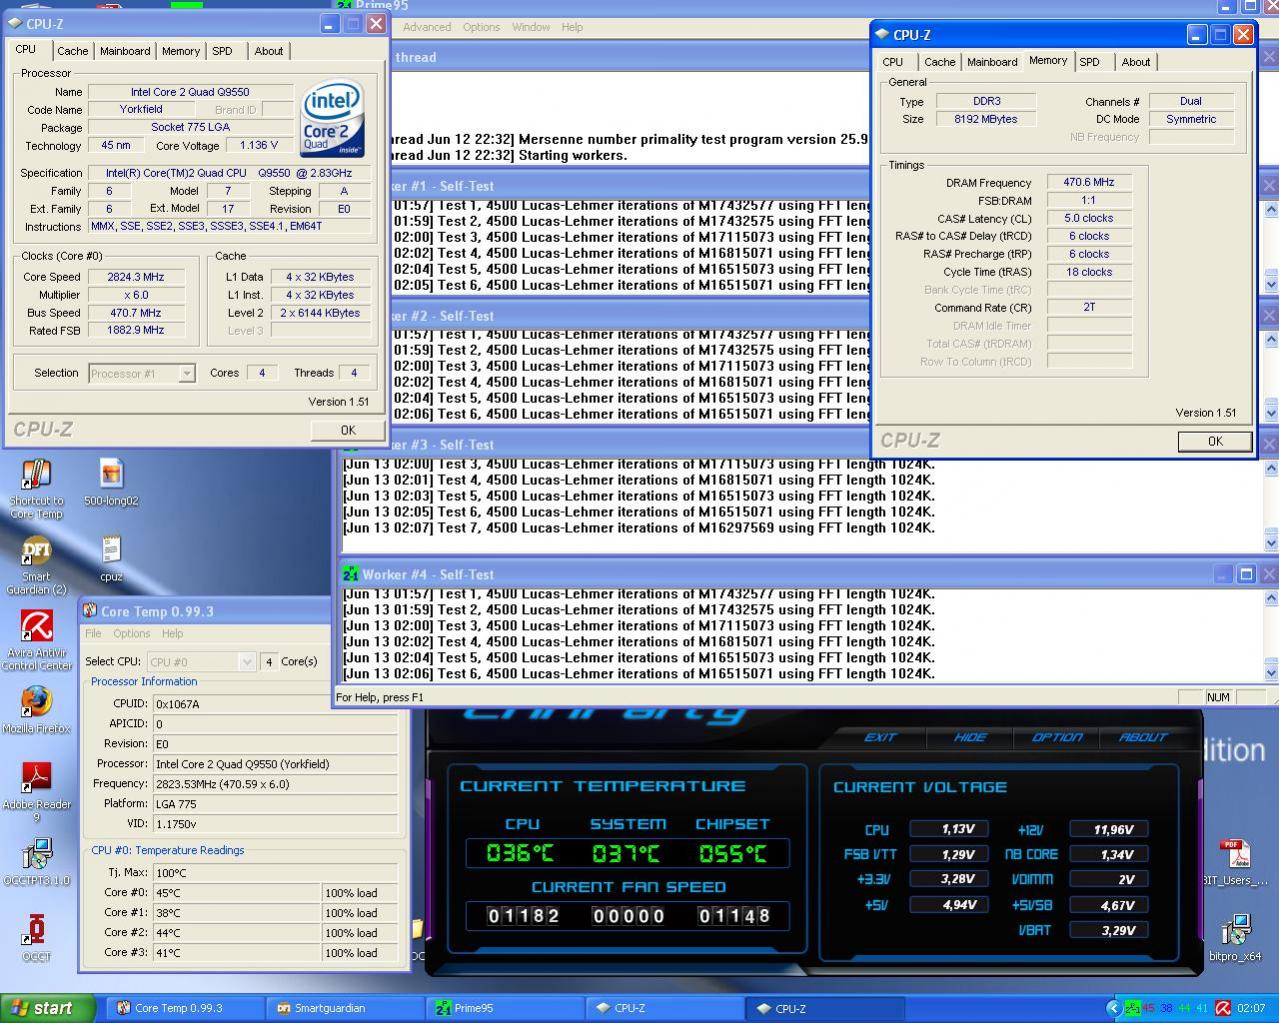Click OPTION in Smart Guardian panel
1279x1023 pixels.
click(x=1057, y=737)
